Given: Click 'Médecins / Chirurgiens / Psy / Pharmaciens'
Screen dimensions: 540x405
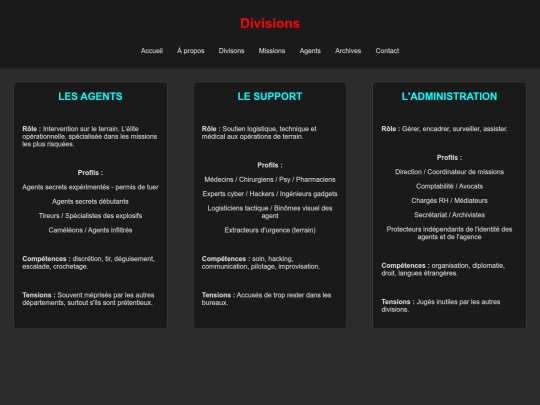Looking at the screenshot, I should tap(270, 180).
